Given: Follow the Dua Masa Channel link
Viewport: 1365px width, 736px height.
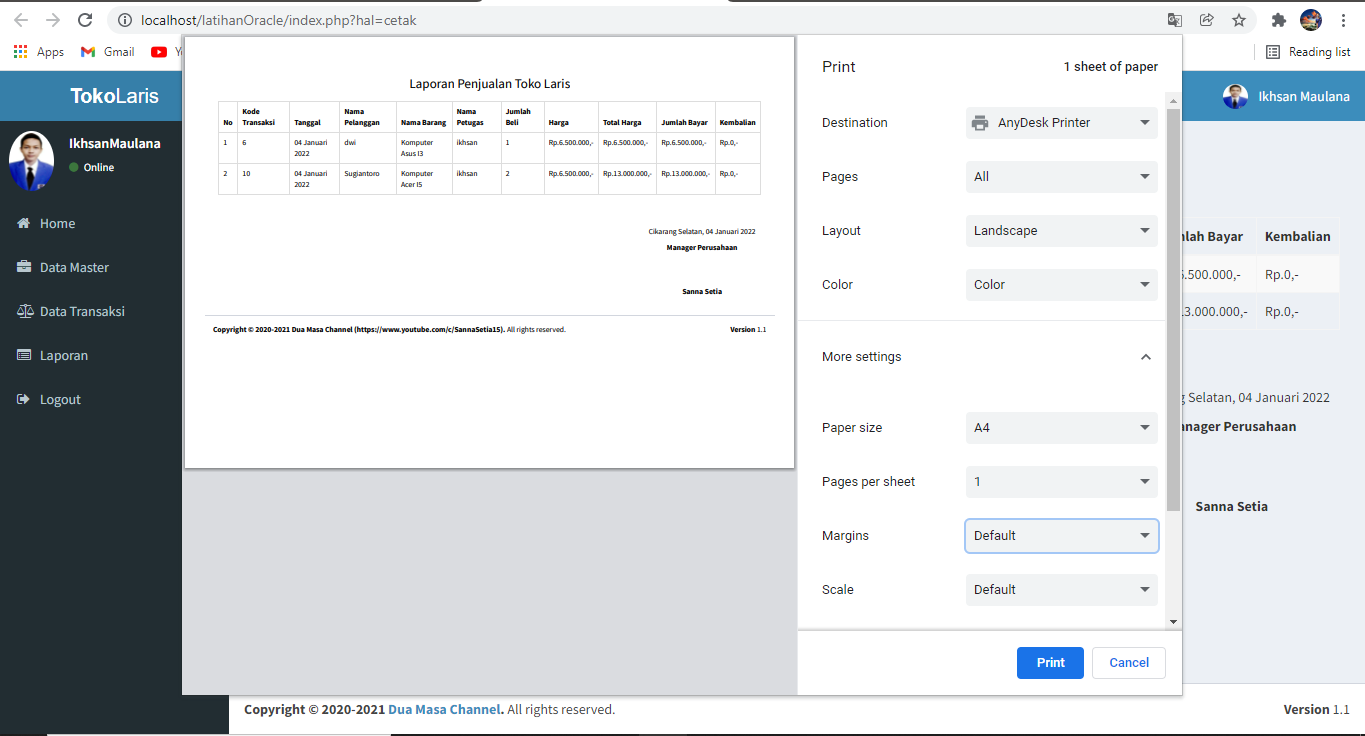Looking at the screenshot, I should pos(444,709).
